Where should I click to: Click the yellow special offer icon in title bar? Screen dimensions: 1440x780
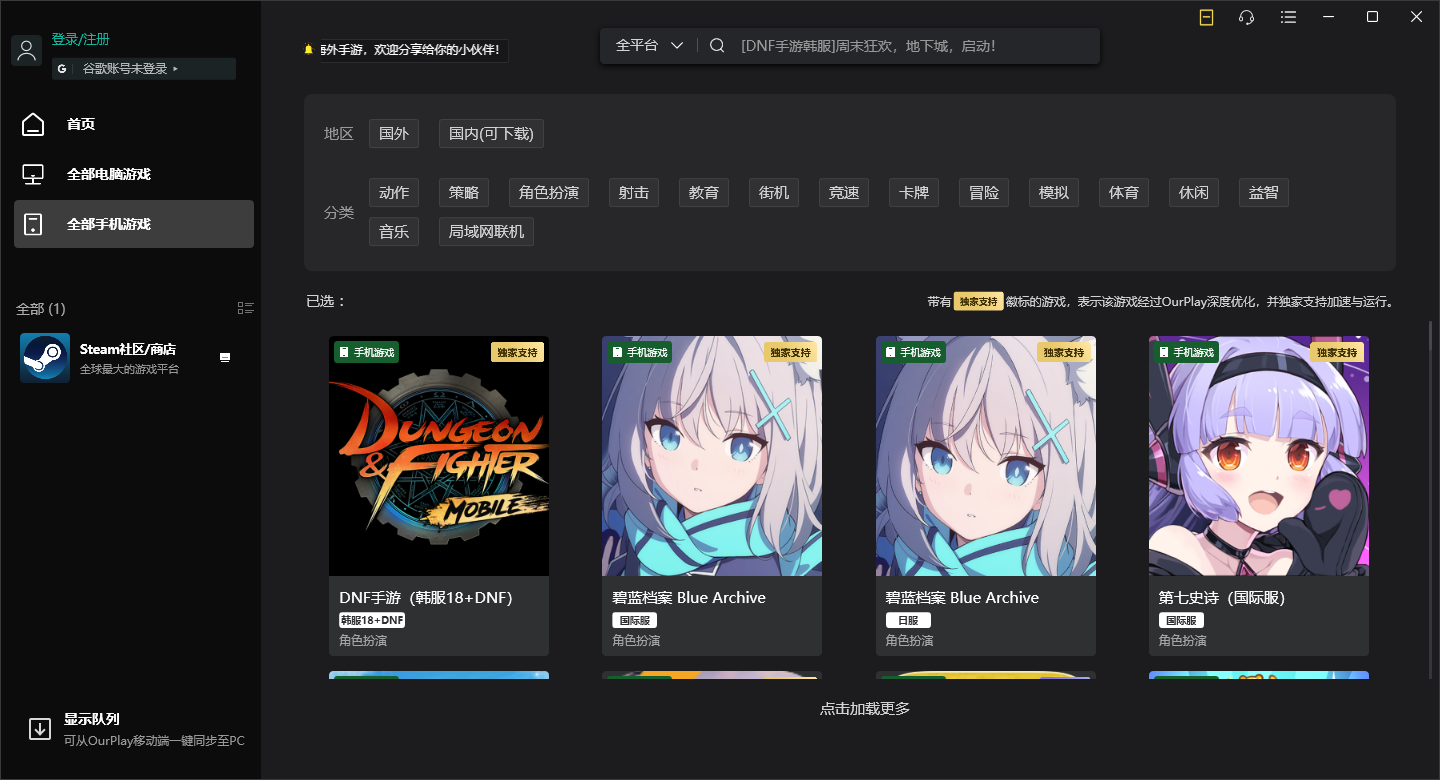pyautogui.click(x=1206, y=16)
